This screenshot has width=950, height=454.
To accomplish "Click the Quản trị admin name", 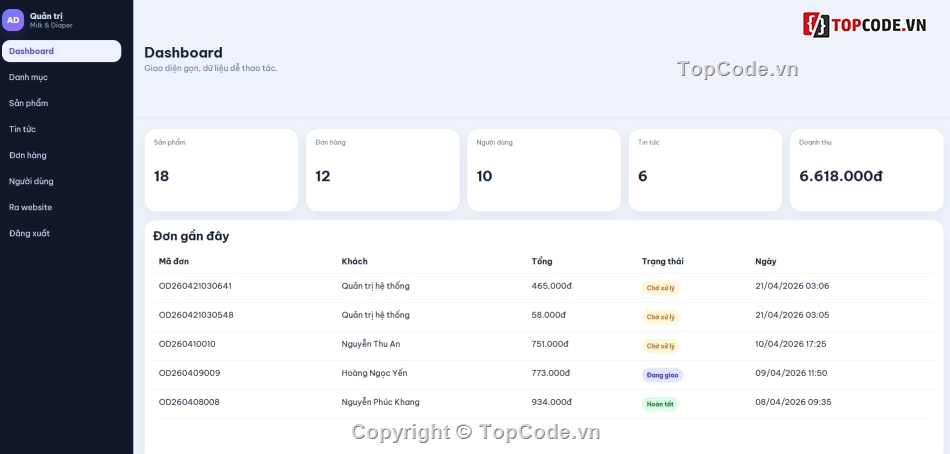I will coord(46,16).
